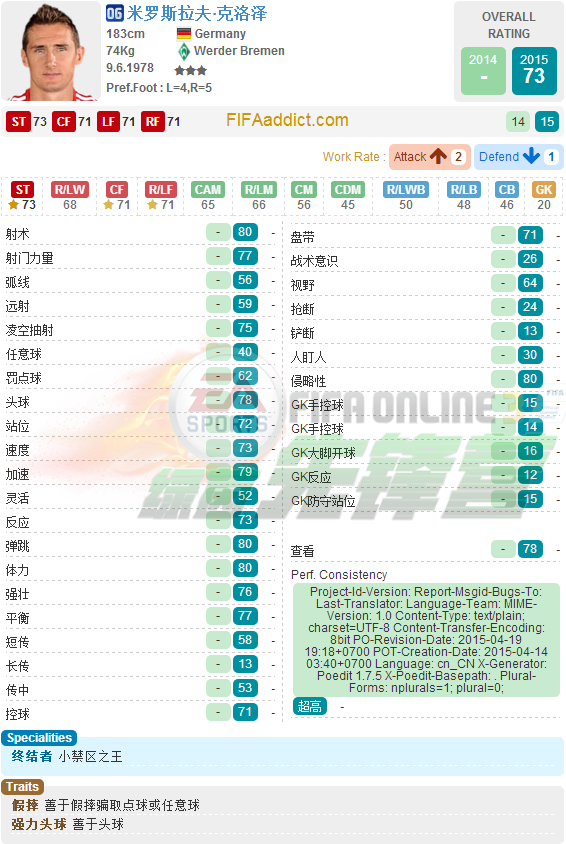Select the R/LB position badge
The width and height of the screenshot is (566, 844).
pyautogui.click(x=464, y=189)
